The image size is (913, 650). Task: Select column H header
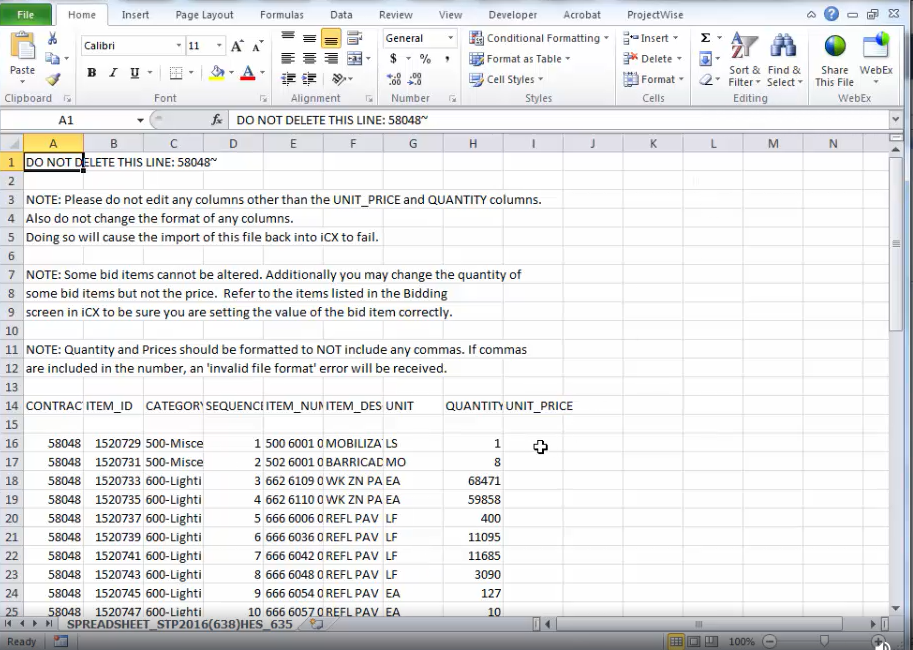[x=473, y=143]
